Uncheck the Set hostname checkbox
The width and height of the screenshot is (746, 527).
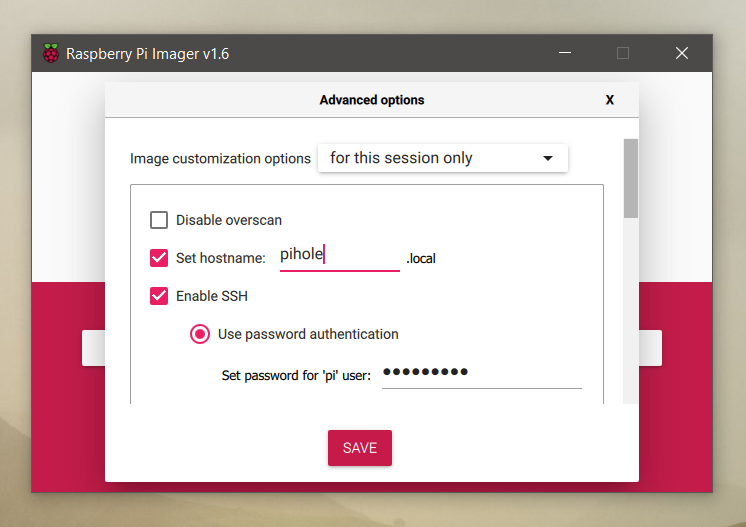pos(159,258)
